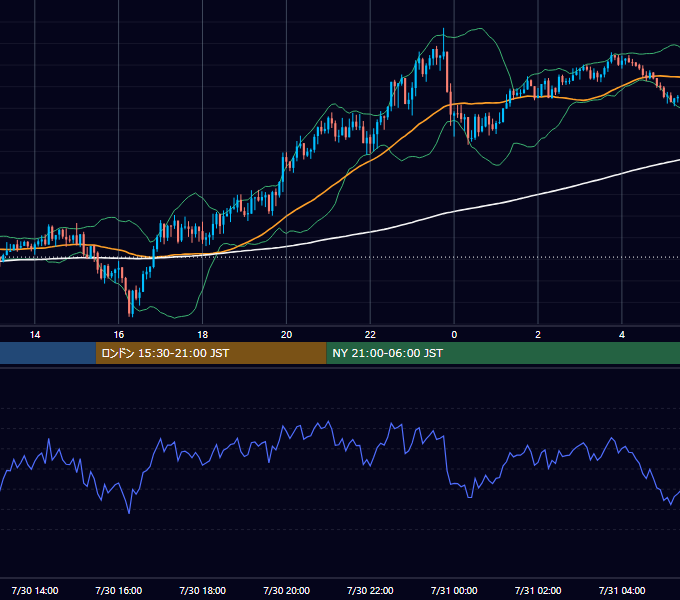This screenshot has width=680, height=600.
Task: Click the 7/30 16:00 label on oscillator axis
Action: tap(118, 590)
